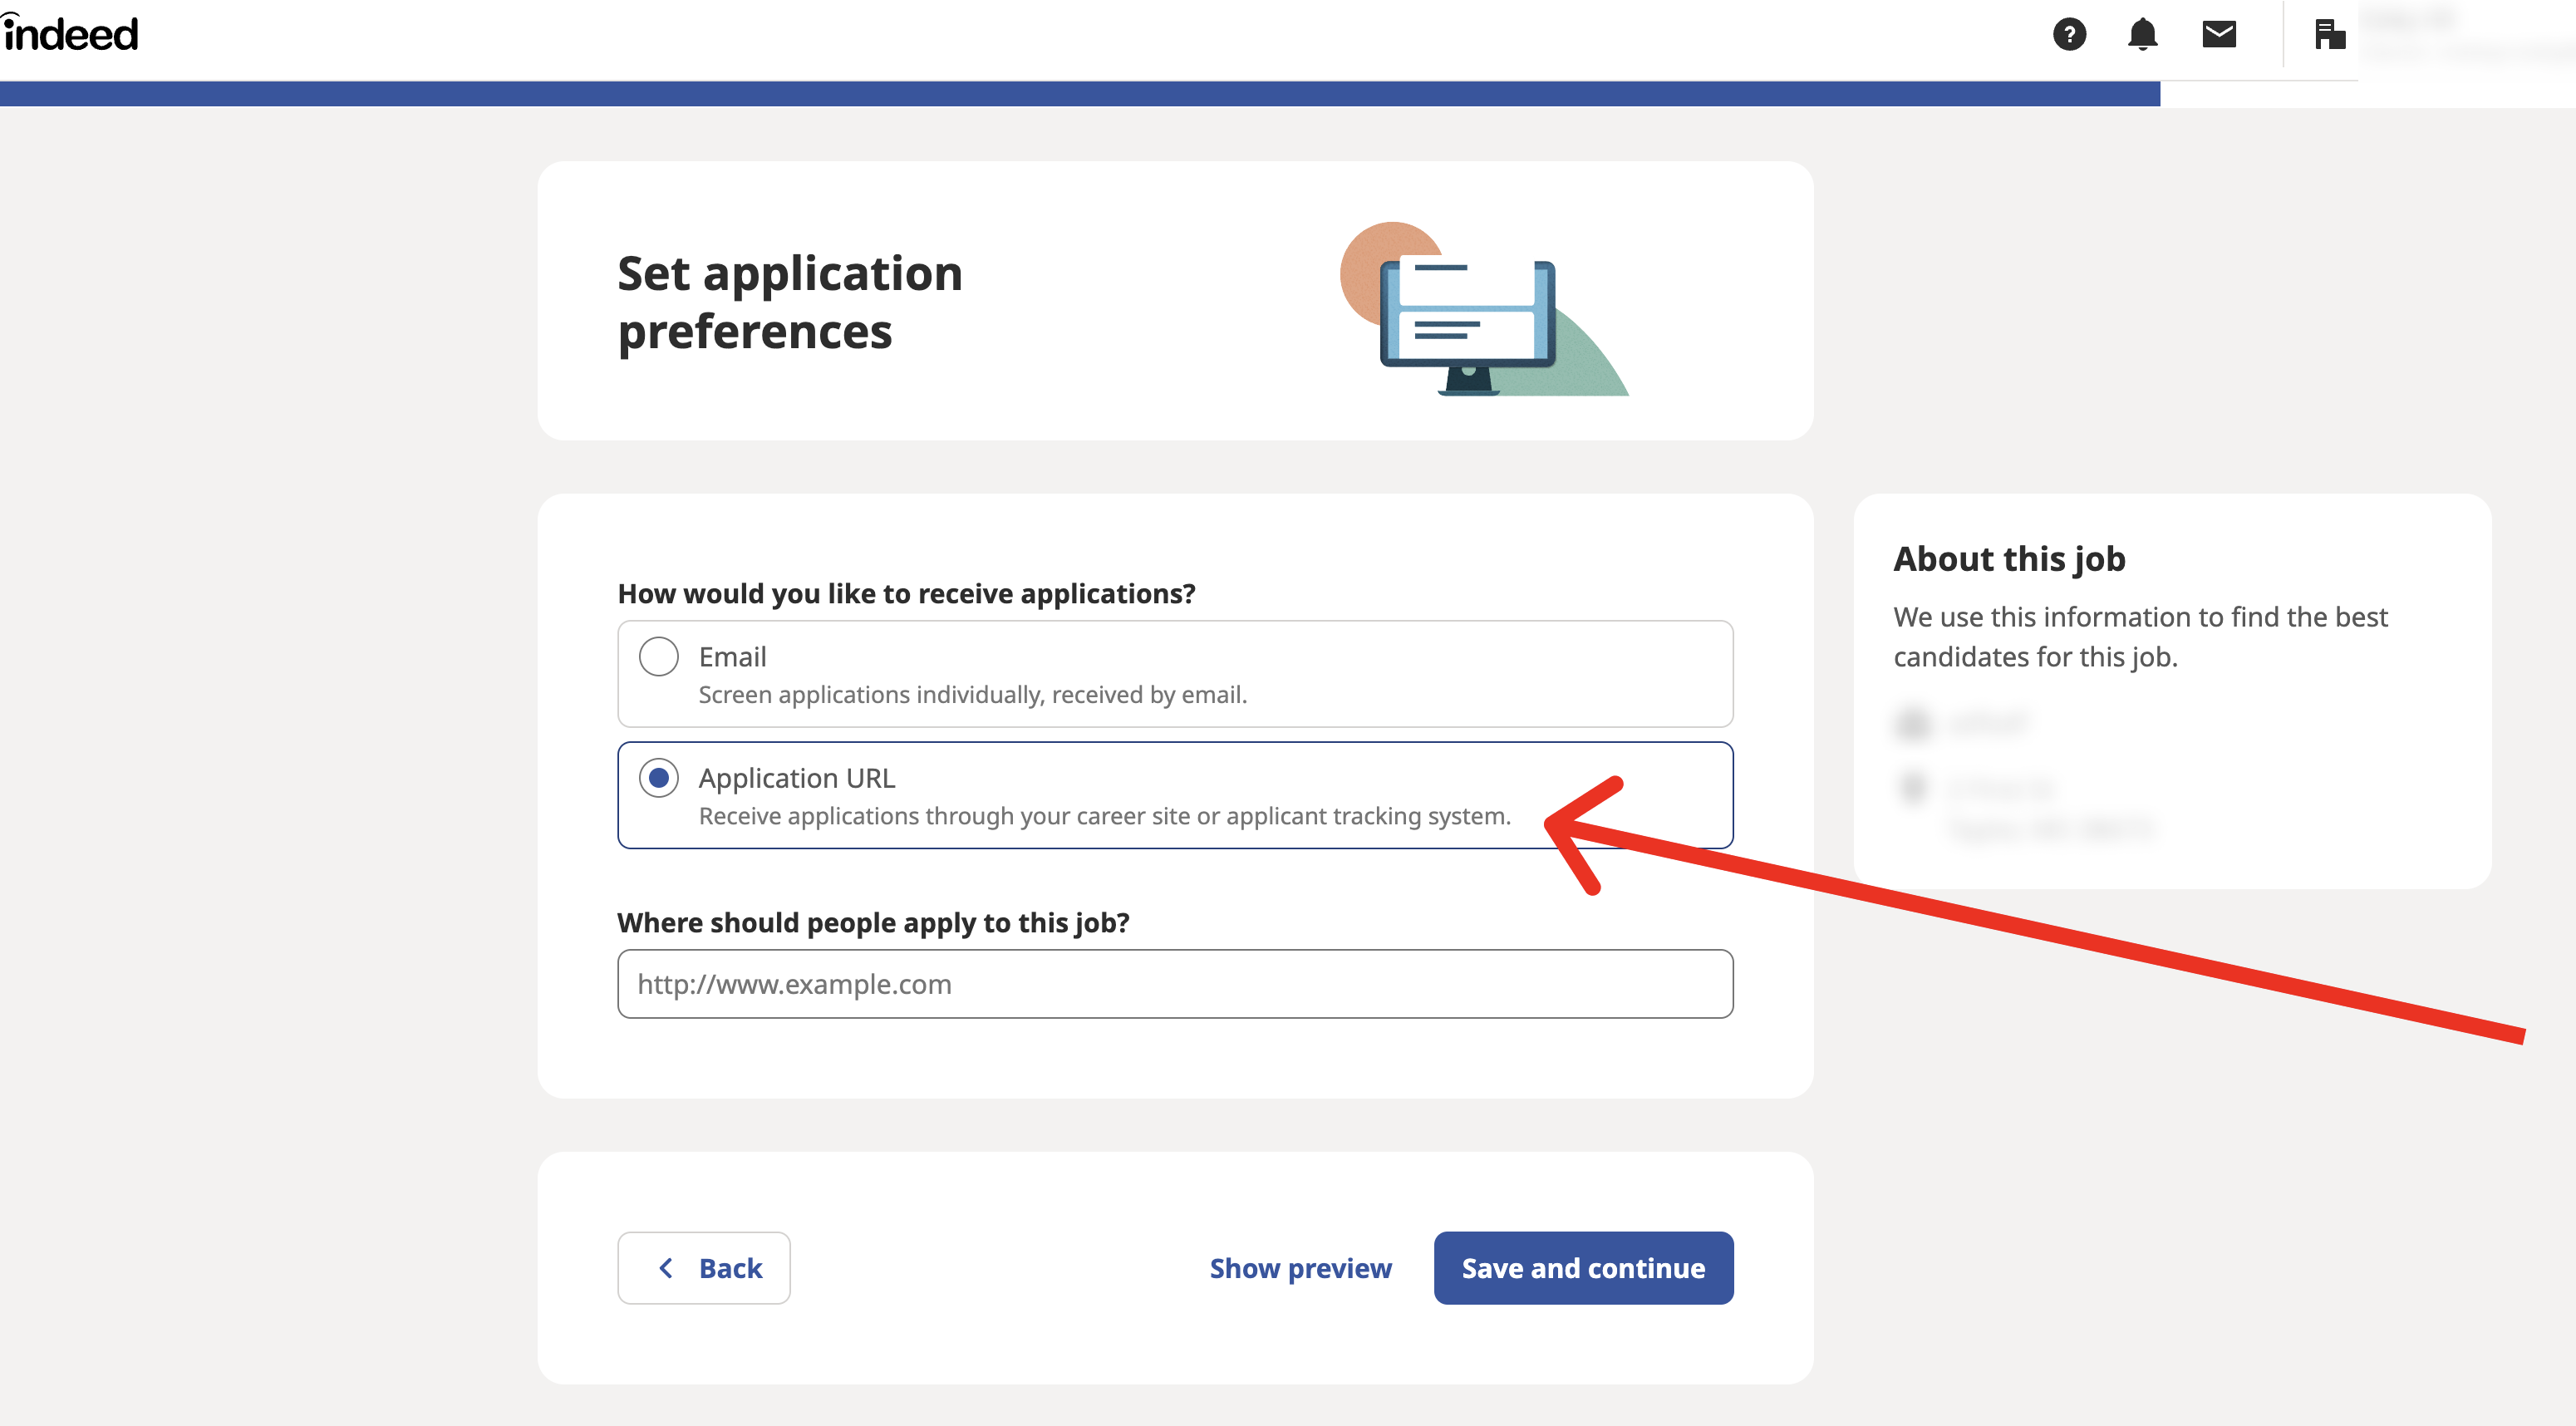
Task: Click the blurred location icon in sidebar
Action: point(1912,787)
